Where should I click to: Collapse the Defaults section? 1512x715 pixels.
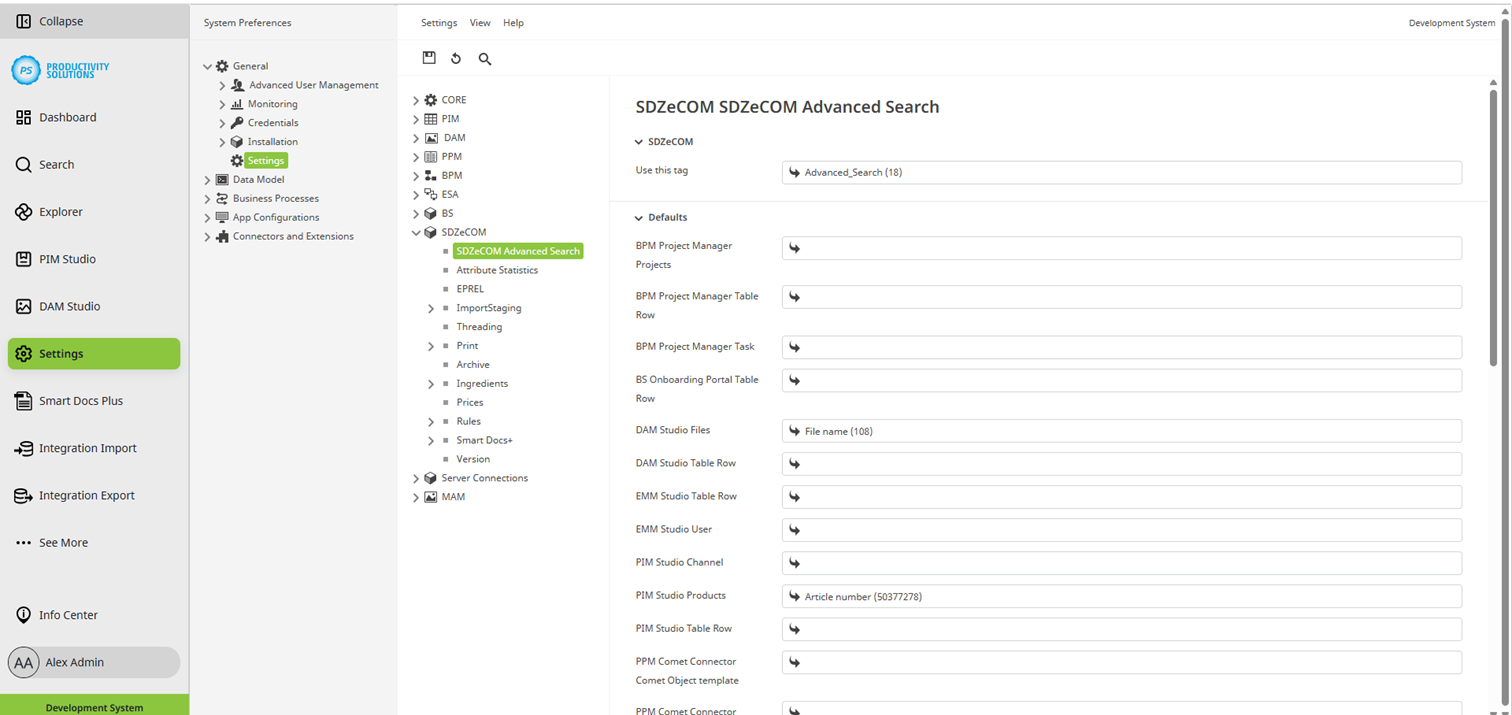pyautogui.click(x=638, y=217)
